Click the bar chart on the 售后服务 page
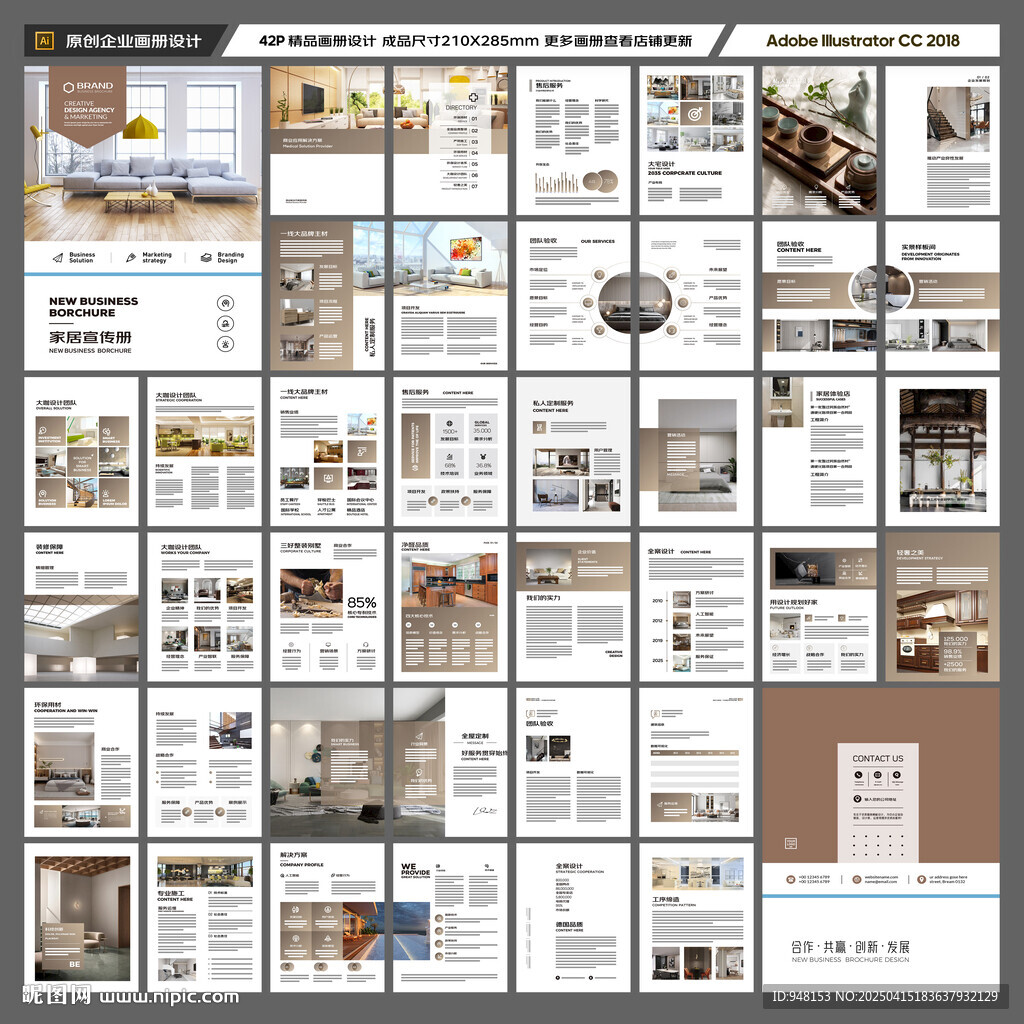This screenshot has width=1024, height=1024. click(x=557, y=182)
